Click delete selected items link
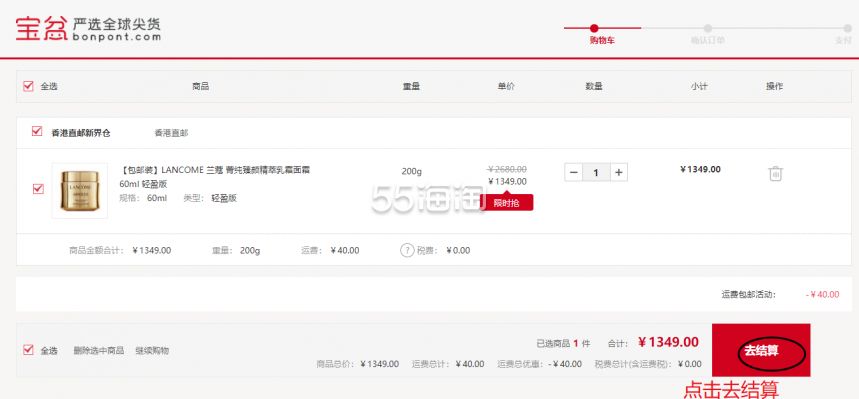 [99, 350]
